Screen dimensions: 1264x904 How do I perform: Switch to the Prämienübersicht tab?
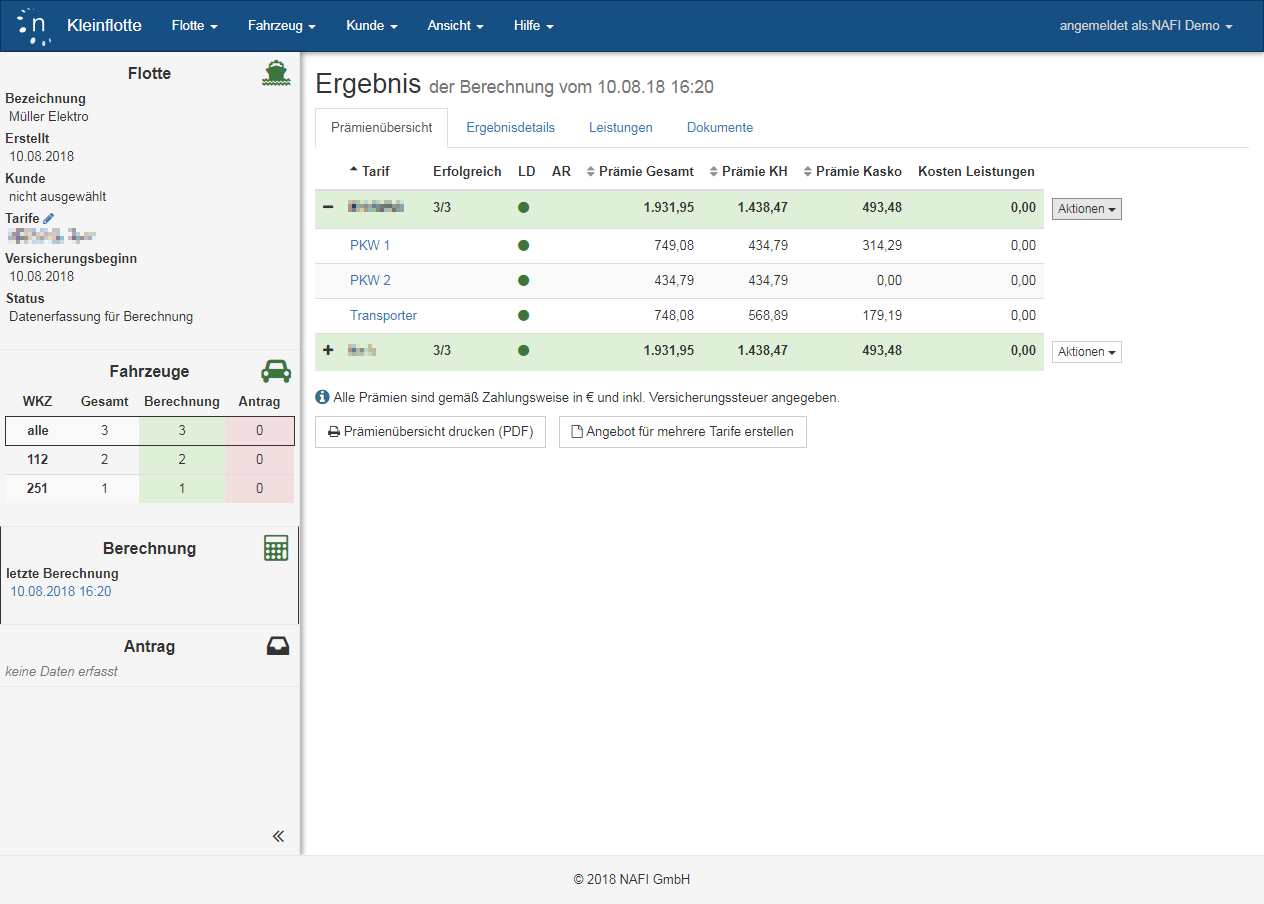pos(382,128)
